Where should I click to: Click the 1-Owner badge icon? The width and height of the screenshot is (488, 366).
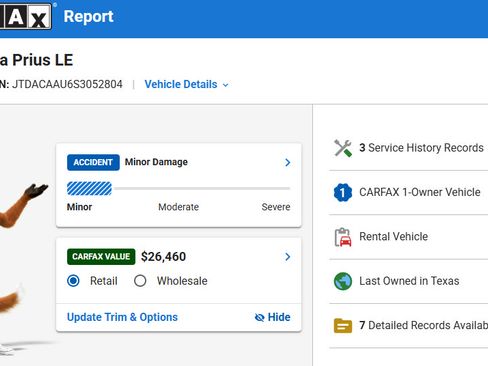[x=343, y=192]
